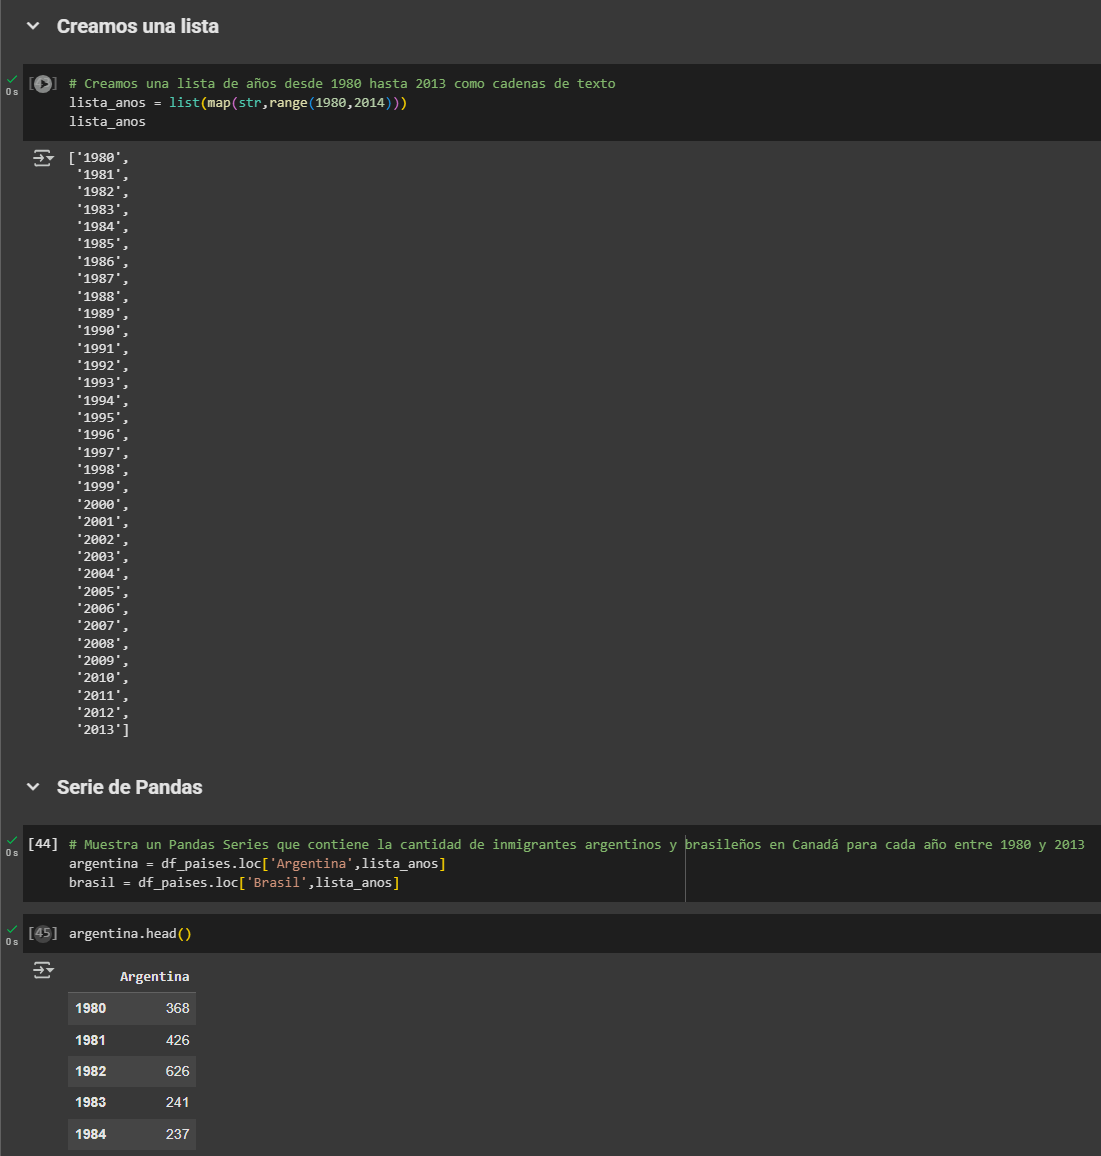Click '2010' in the years list output
The width and height of the screenshot is (1101, 1156).
(99, 678)
